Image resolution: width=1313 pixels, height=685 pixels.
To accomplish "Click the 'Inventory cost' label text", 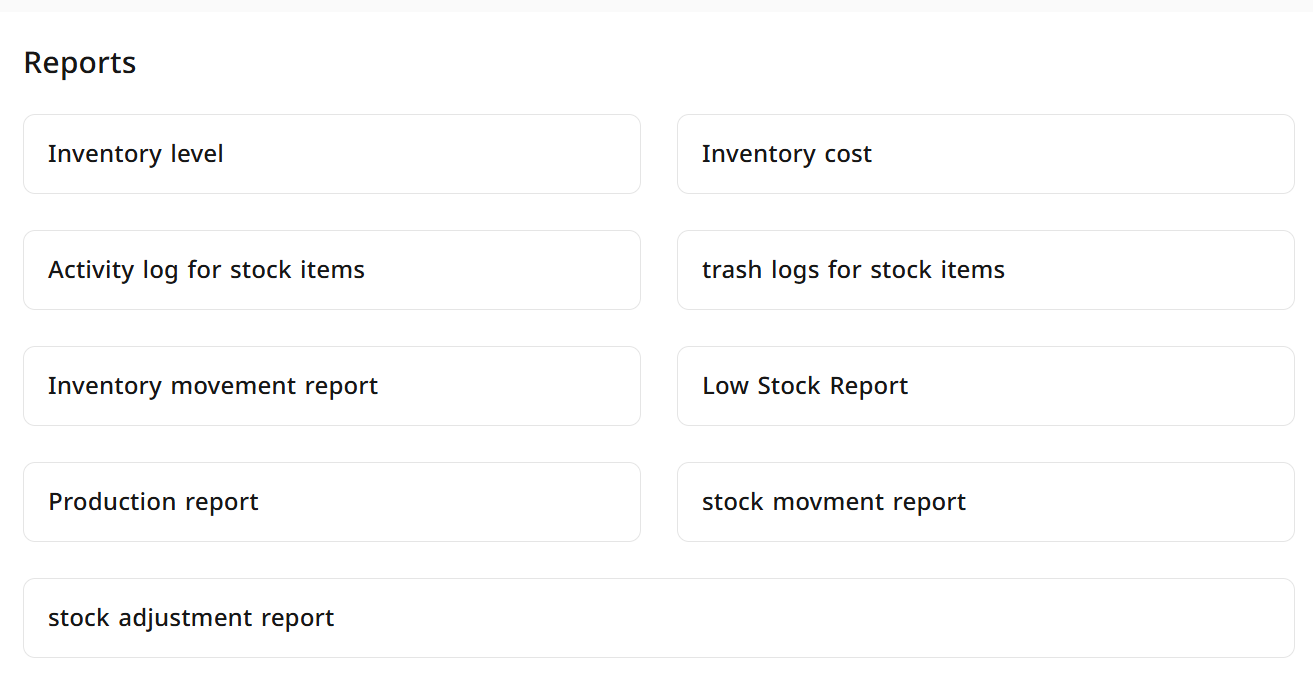I will (x=787, y=154).
